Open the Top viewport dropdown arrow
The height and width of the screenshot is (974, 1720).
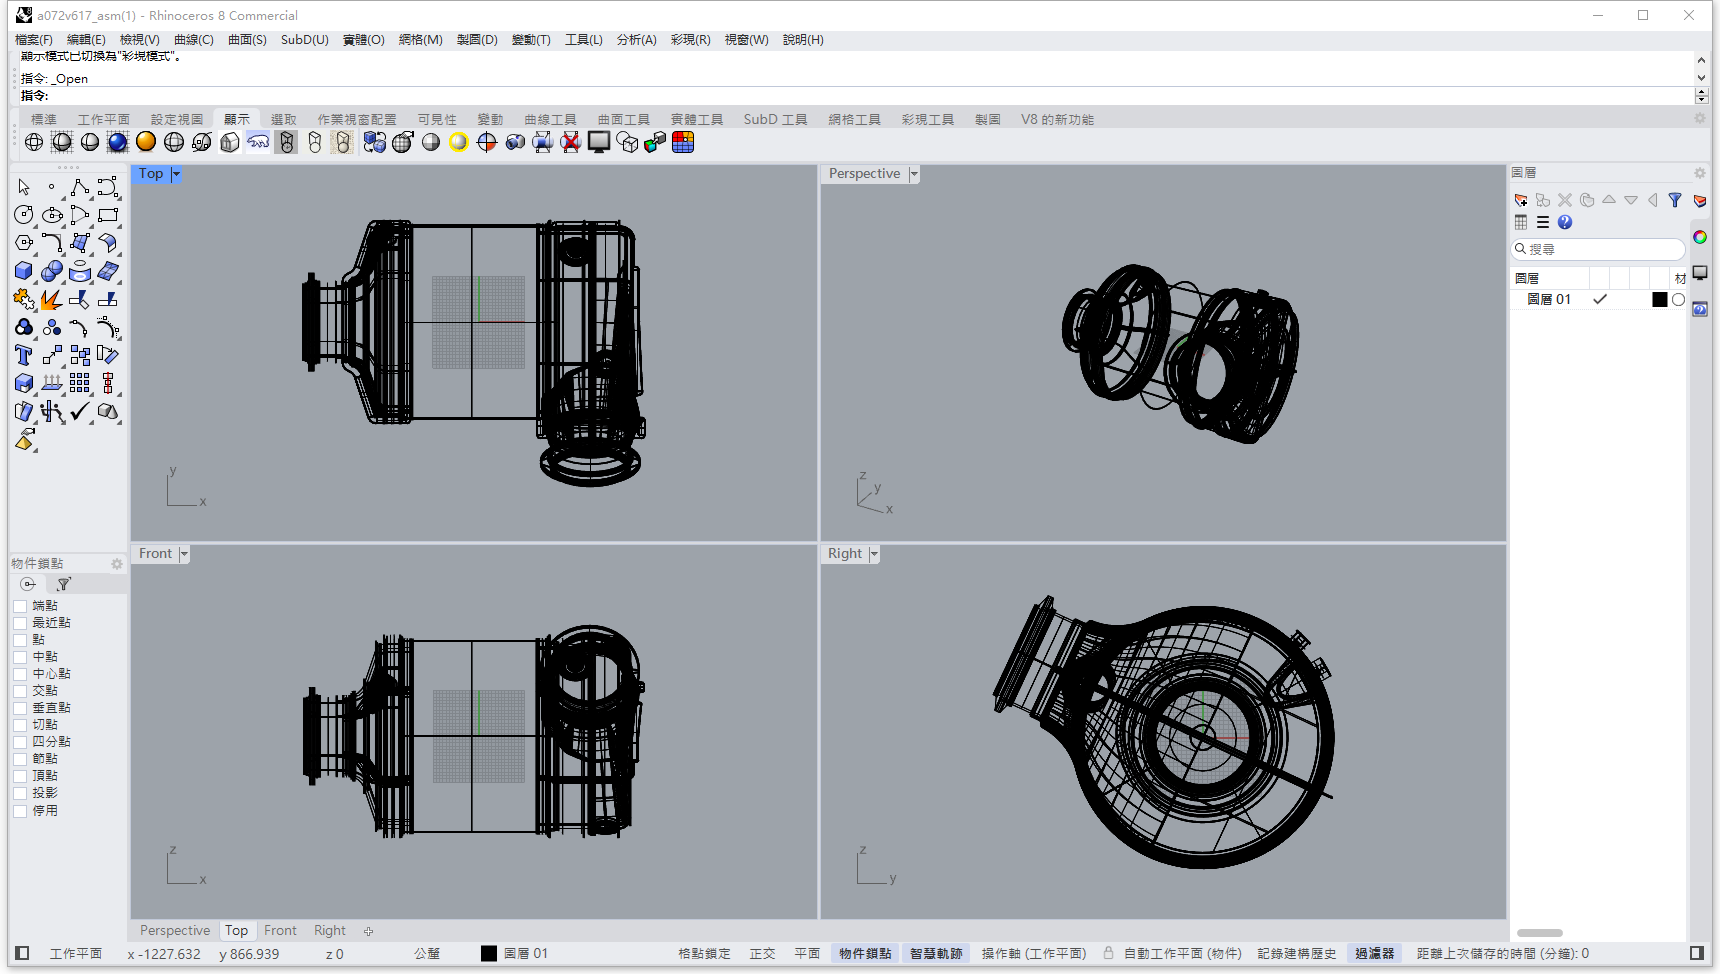tap(176, 174)
